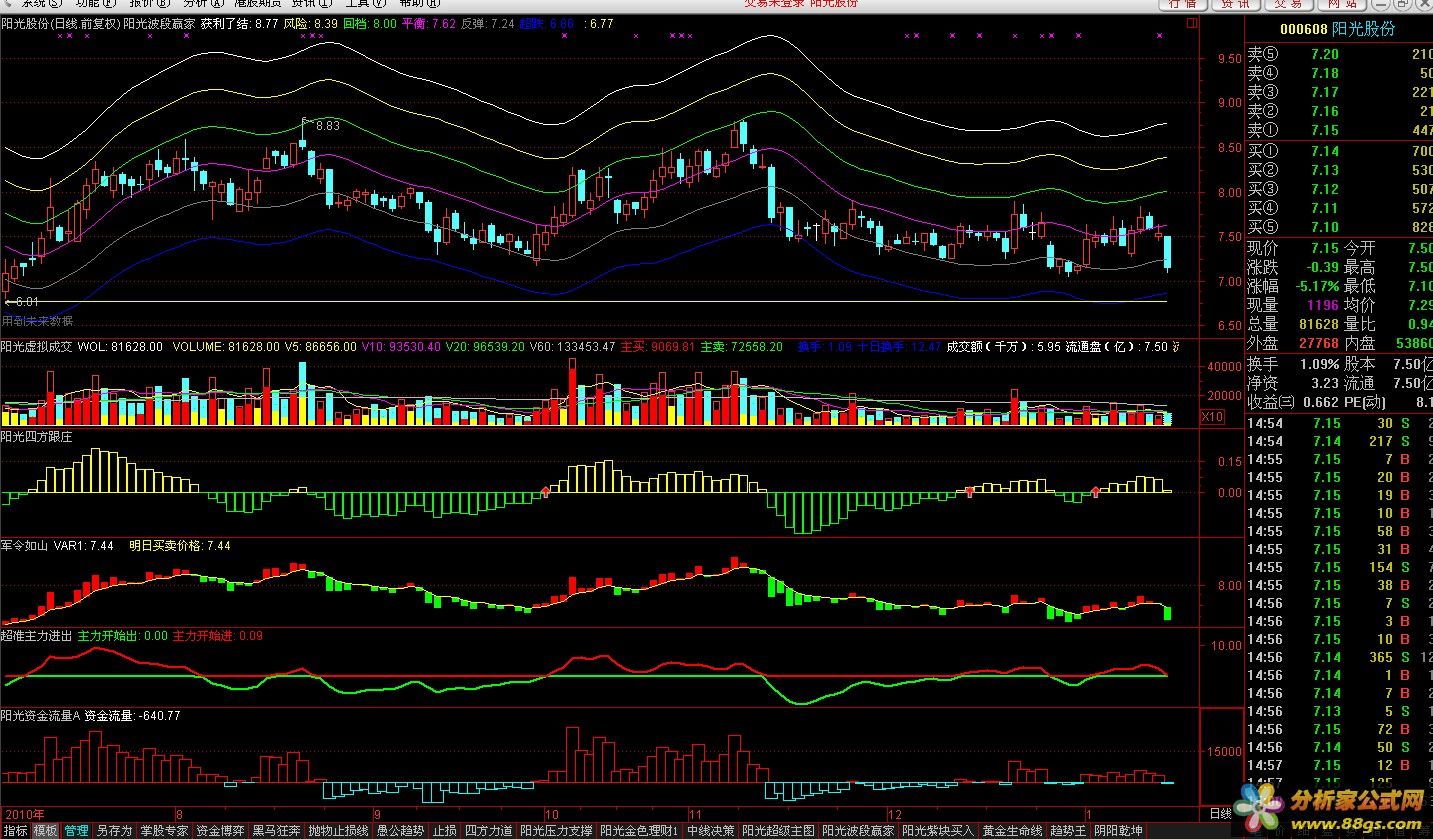
Task: Click trade row 14:55 7.15 154 S
Action: point(1339,567)
